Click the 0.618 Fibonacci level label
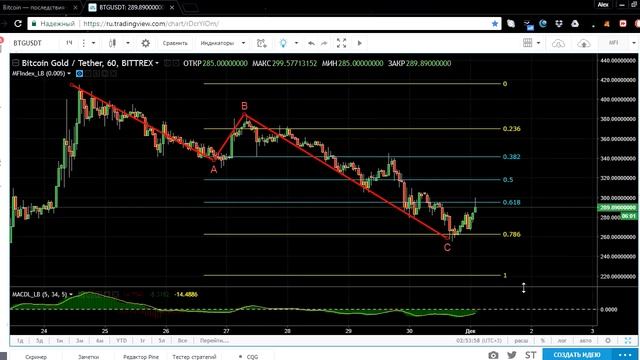640x360 pixels. click(511, 202)
